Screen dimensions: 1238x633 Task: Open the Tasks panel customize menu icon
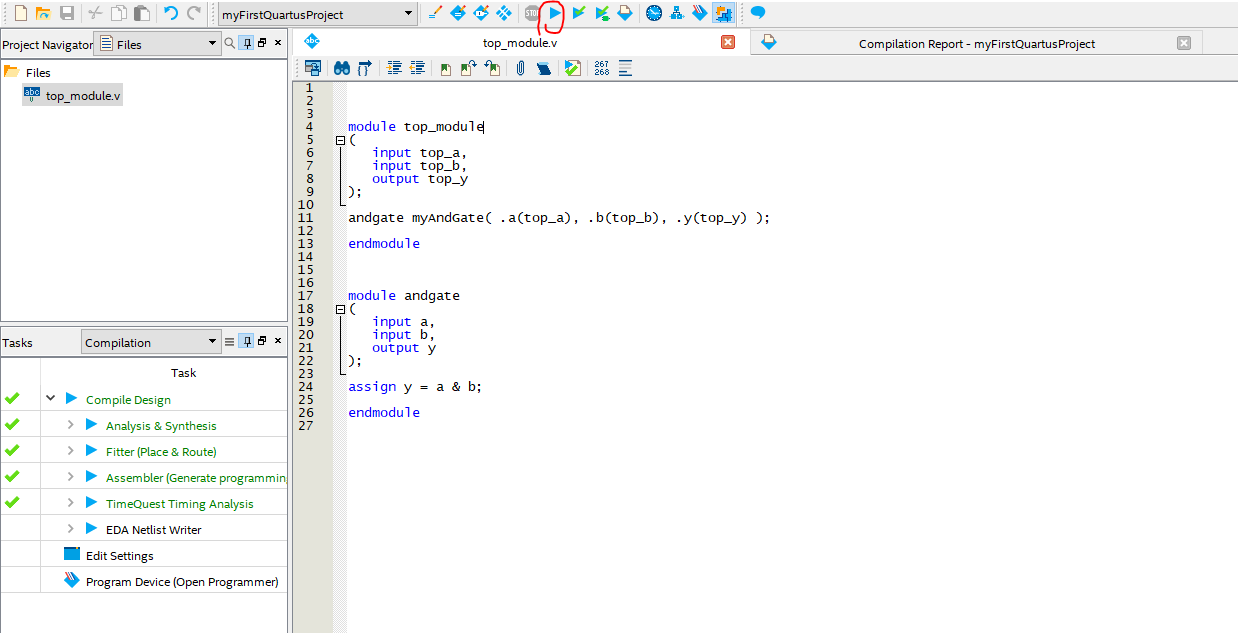tap(230, 342)
